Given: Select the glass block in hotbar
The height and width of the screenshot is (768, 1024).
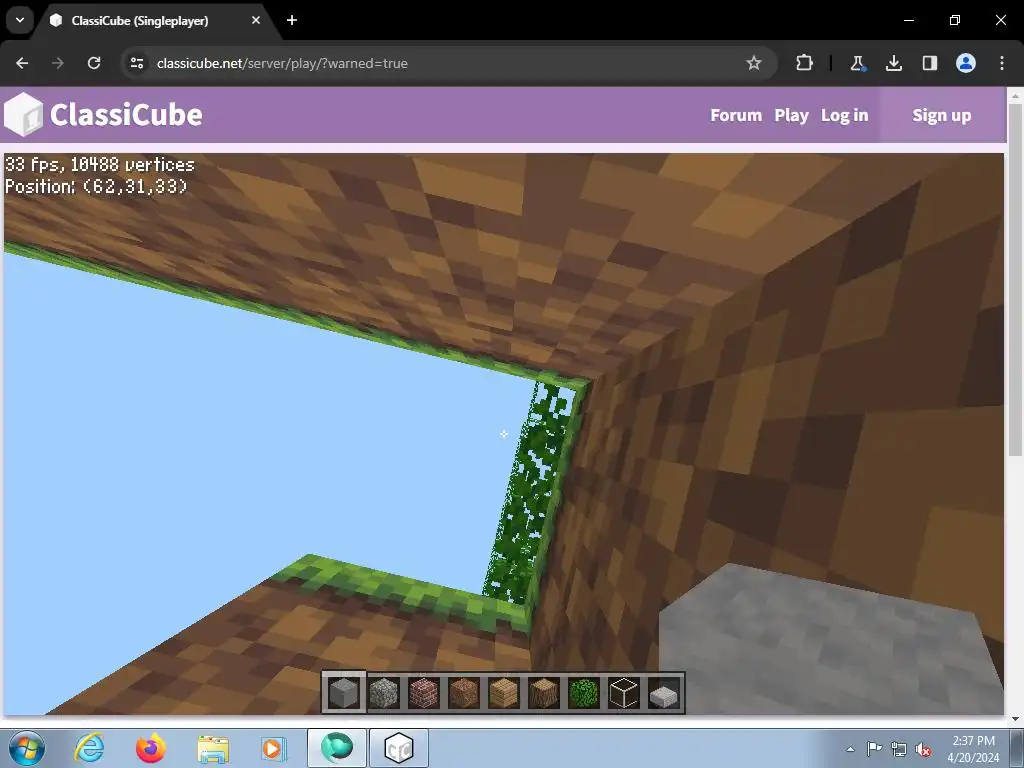Looking at the screenshot, I should click(624, 693).
